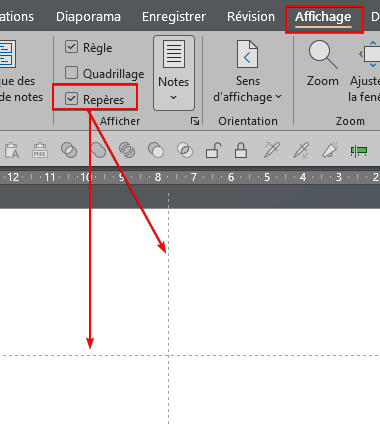Viewport: 380px width, 426px height.
Task: Expand the Sens d'affichage dropdown chevron
Action: coord(279,97)
